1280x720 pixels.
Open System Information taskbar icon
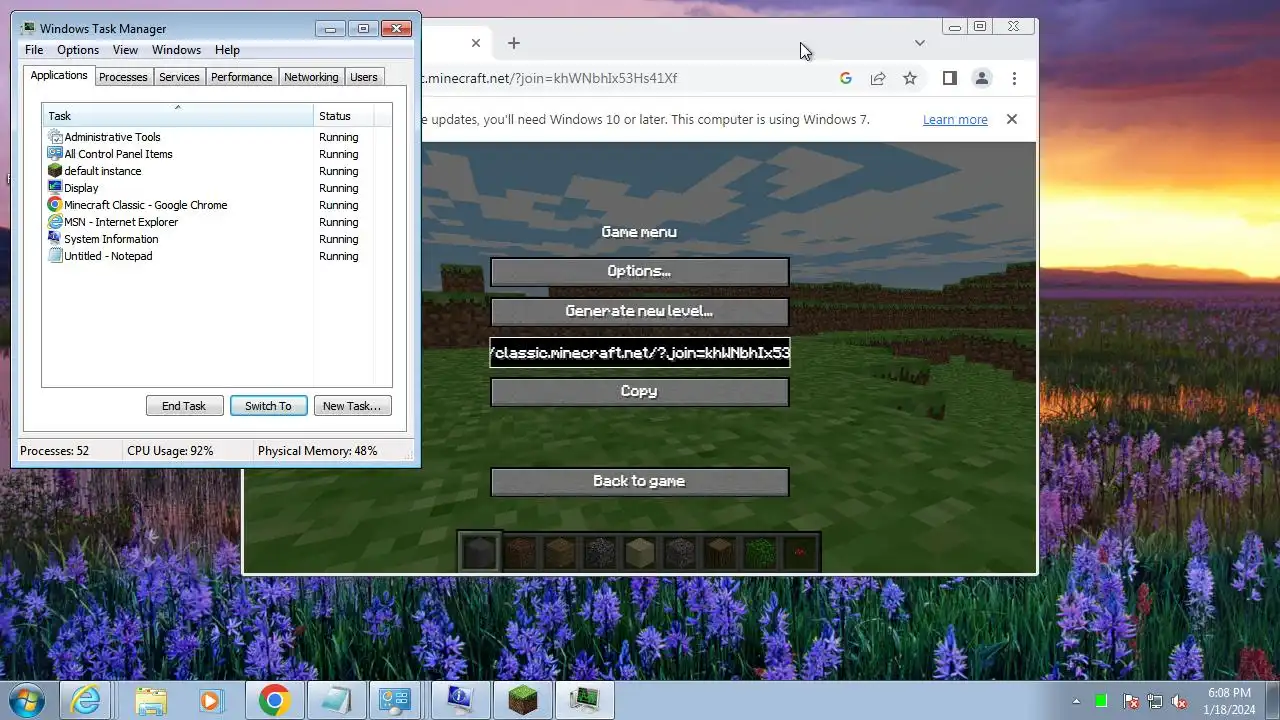pyautogui.click(x=459, y=700)
